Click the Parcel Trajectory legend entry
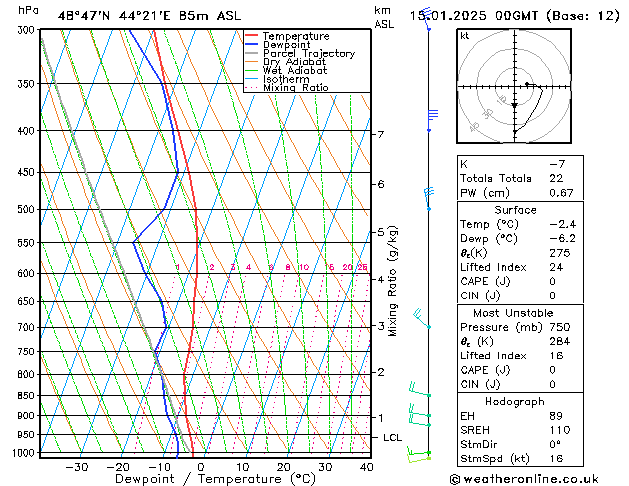The height and width of the screenshot is (486, 629). (309, 53)
